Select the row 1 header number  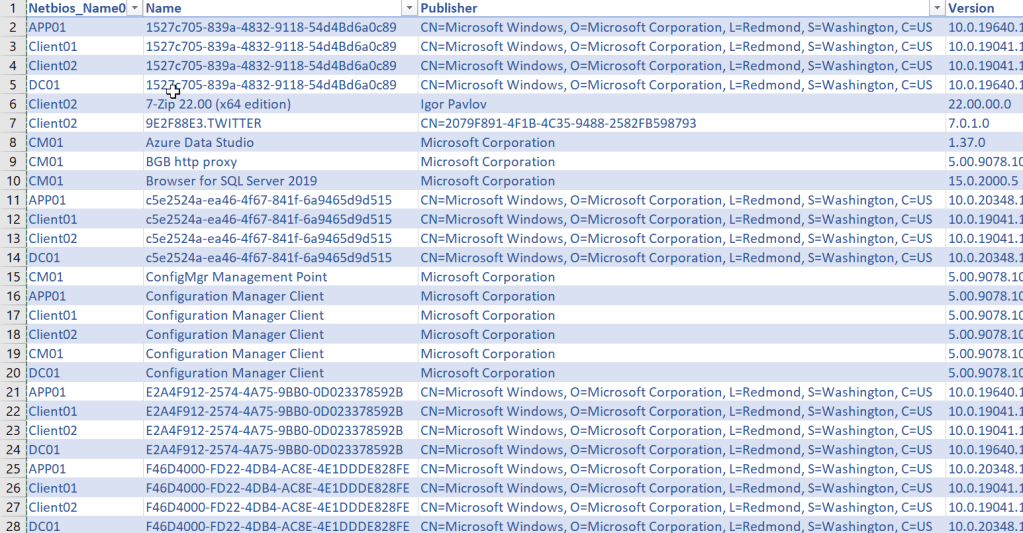tap(12, 8)
